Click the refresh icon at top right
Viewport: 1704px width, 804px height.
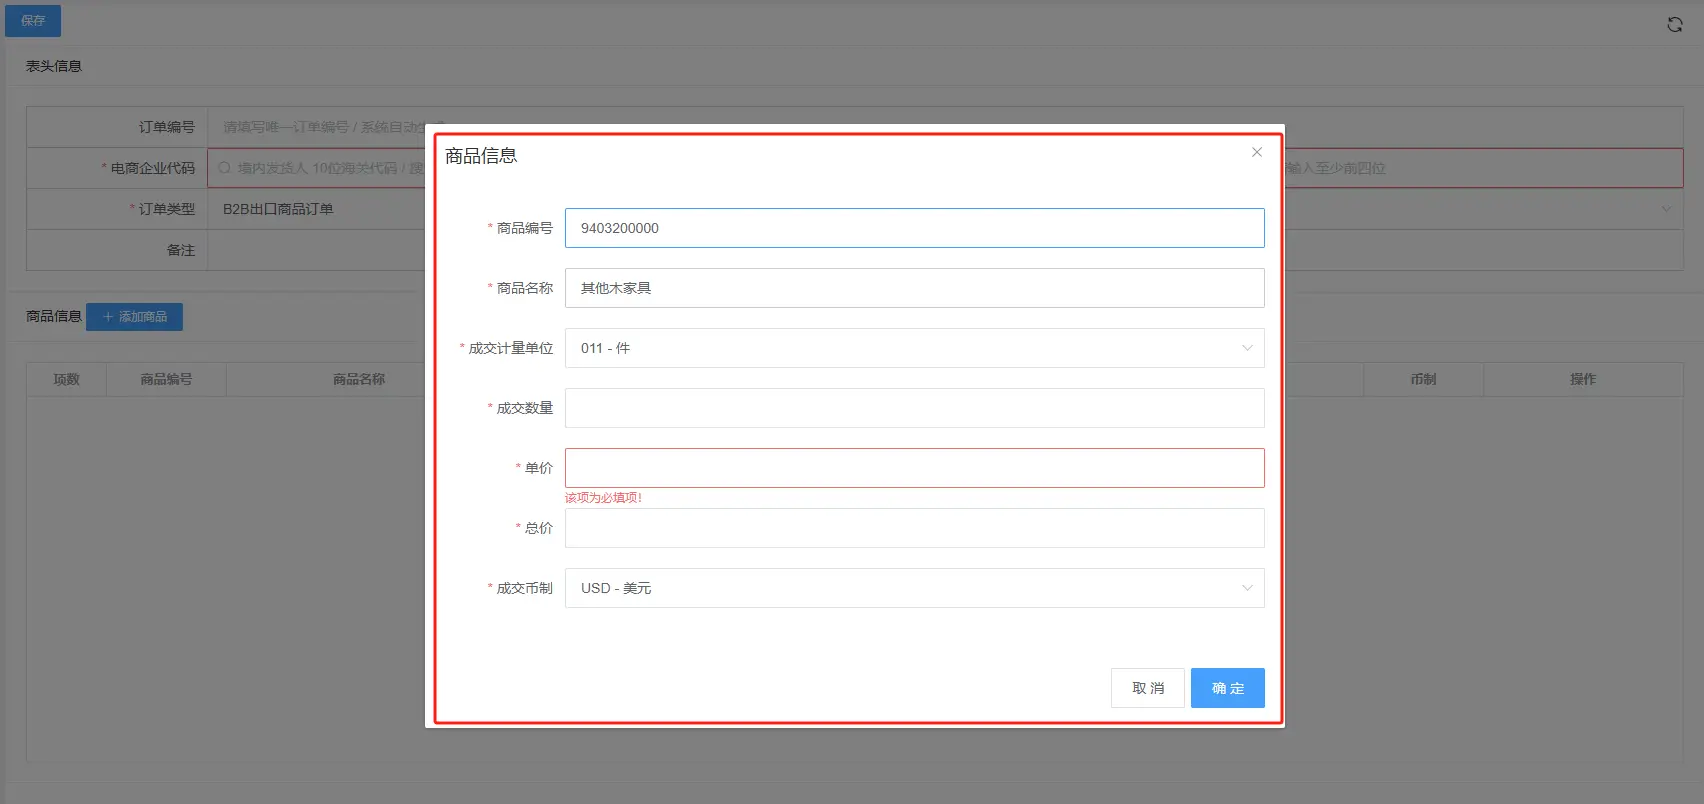pos(1674,25)
